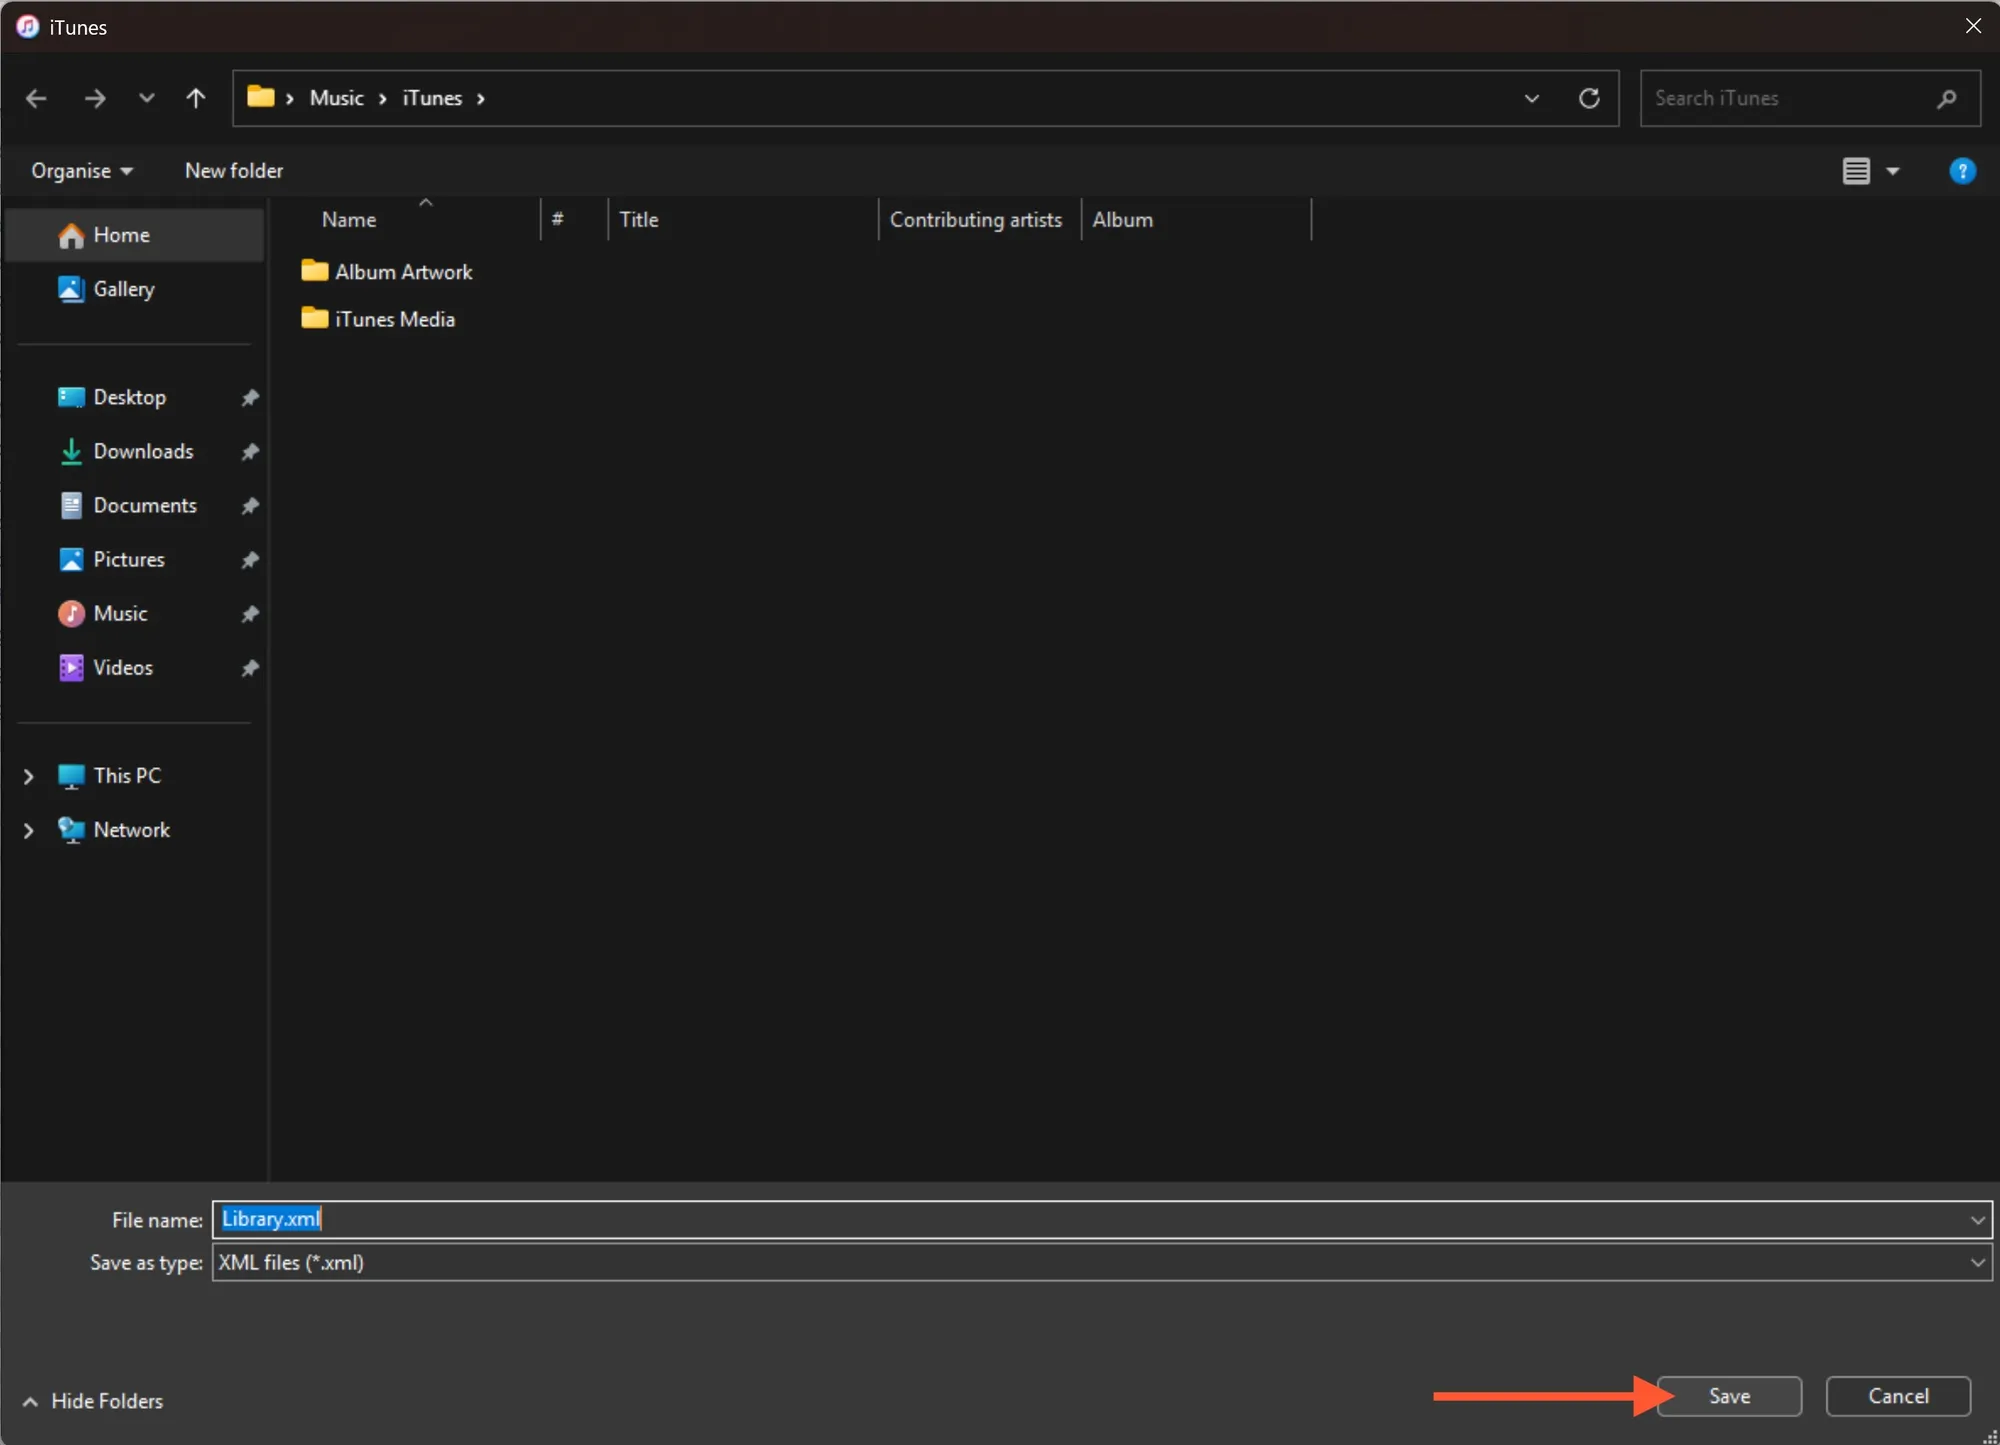Expand the Network tree node
Screen dimensions: 2000x1445
click(28, 830)
